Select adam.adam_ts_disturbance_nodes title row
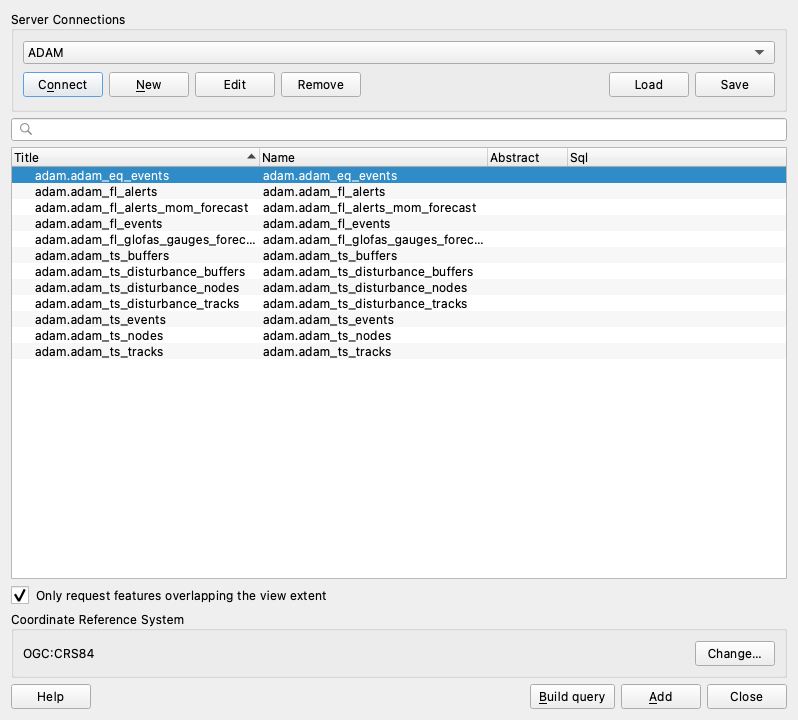 point(137,287)
